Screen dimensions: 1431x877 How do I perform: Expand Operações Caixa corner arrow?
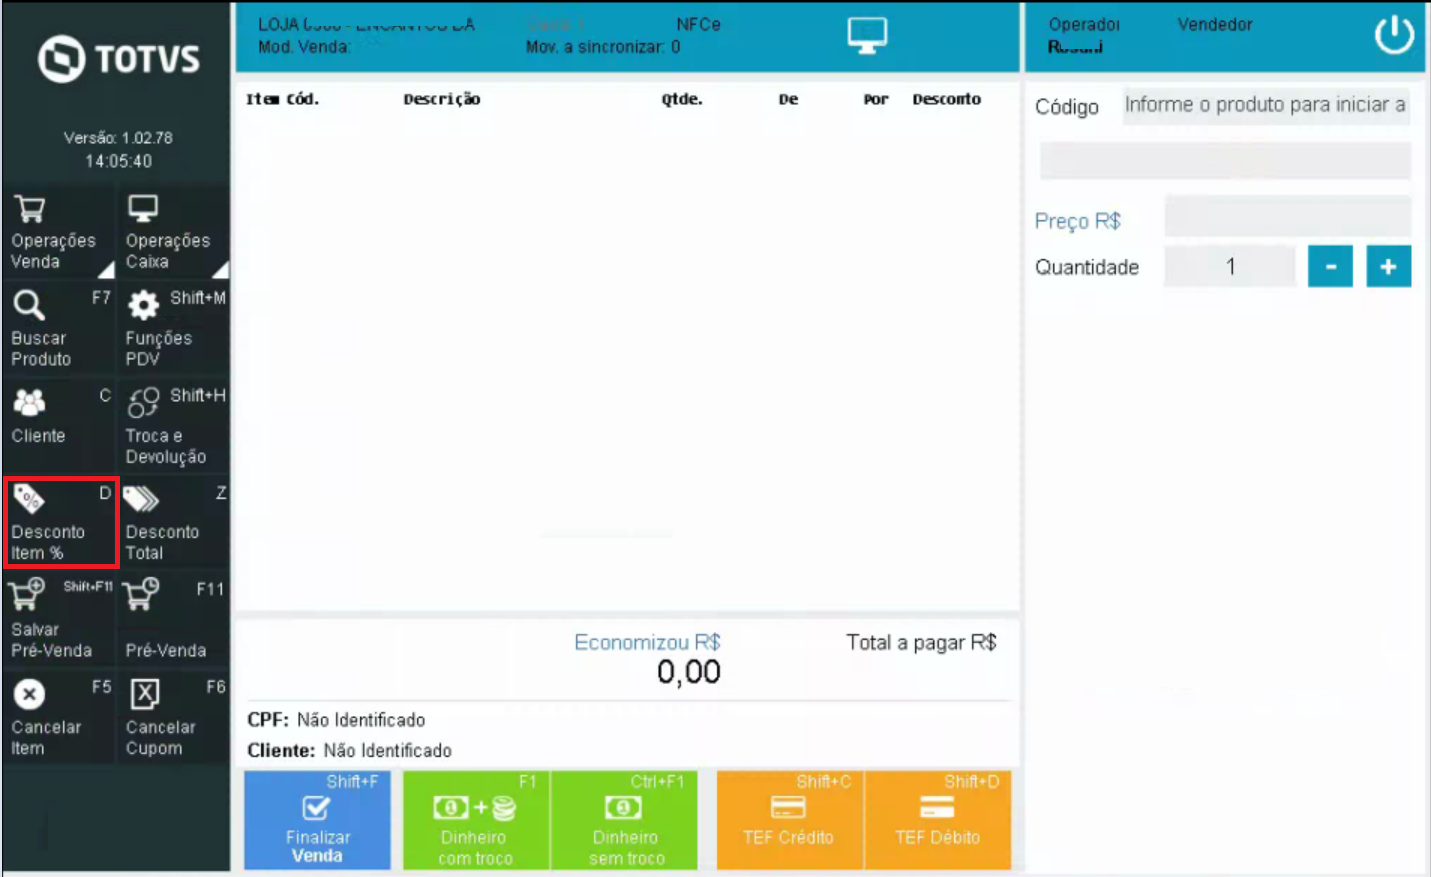coord(221,269)
